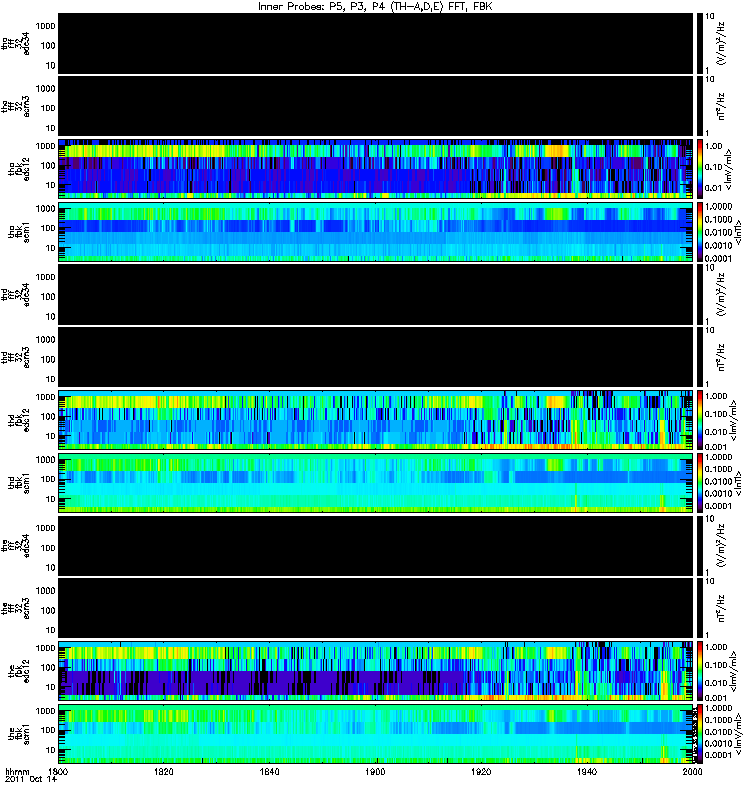Screen dimensions: 750x800
Task: Click the thd fbk scm1 rainbow color bar
Action: [x=699, y=483]
